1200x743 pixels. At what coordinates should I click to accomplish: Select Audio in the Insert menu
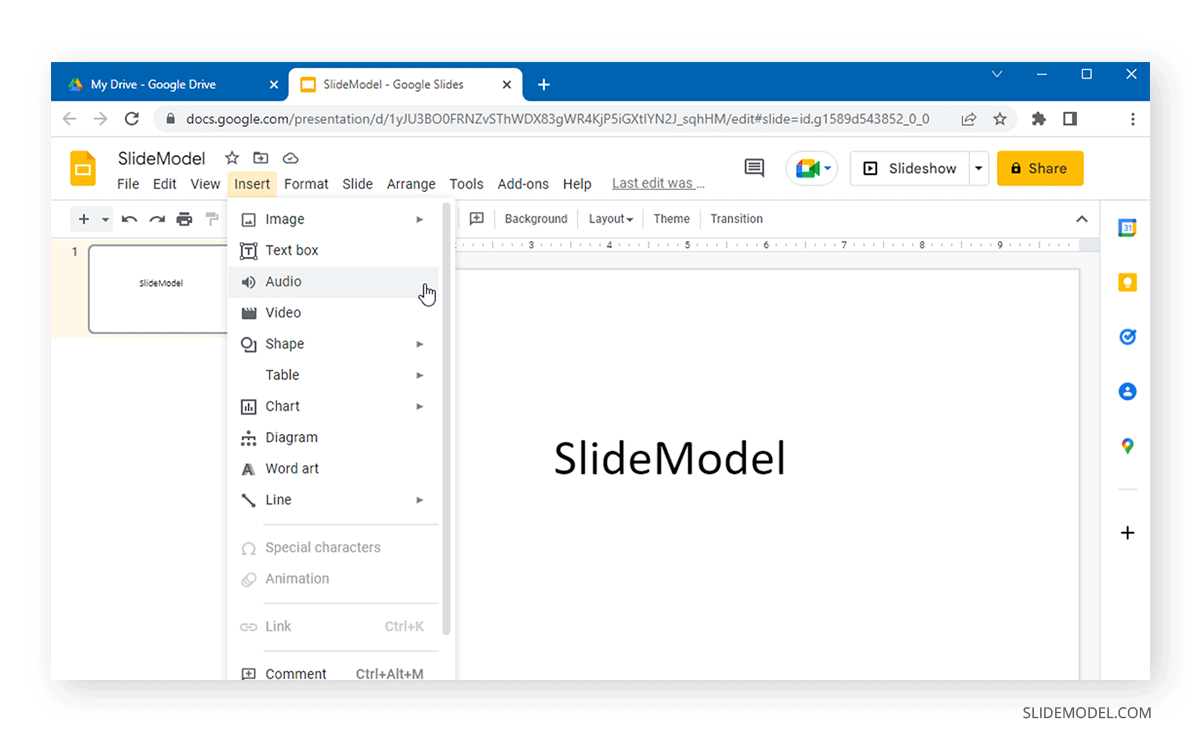334,282
